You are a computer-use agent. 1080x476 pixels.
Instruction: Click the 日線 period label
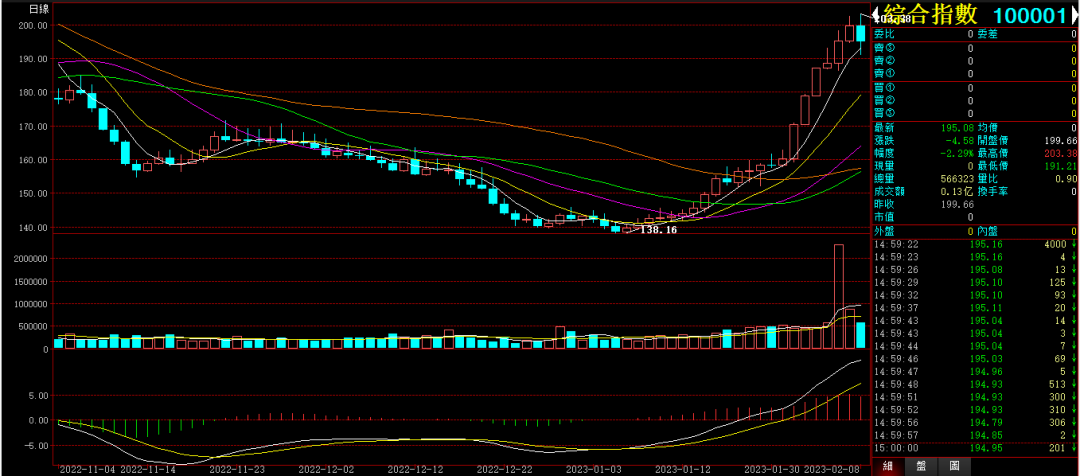pyautogui.click(x=40, y=8)
